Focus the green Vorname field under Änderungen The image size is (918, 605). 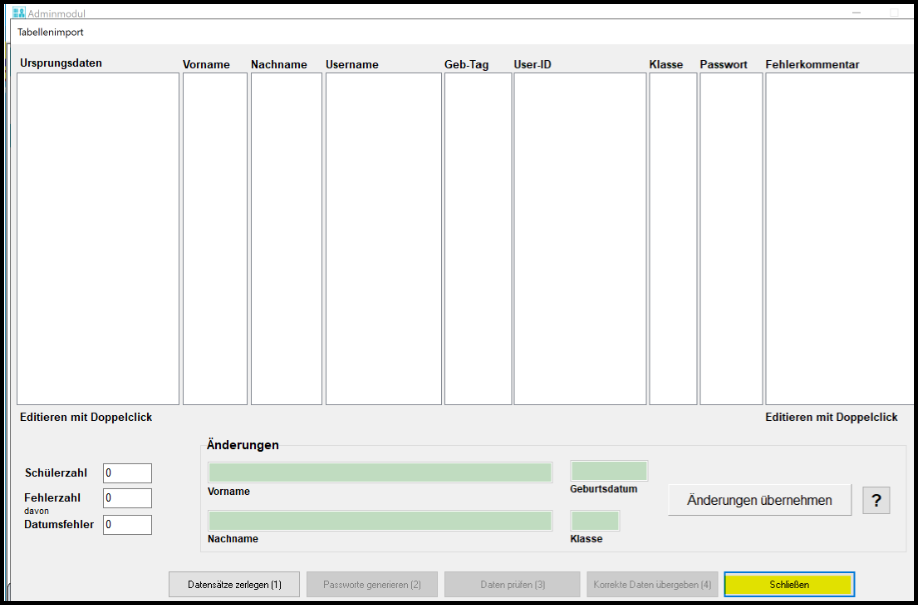[x=380, y=473]
